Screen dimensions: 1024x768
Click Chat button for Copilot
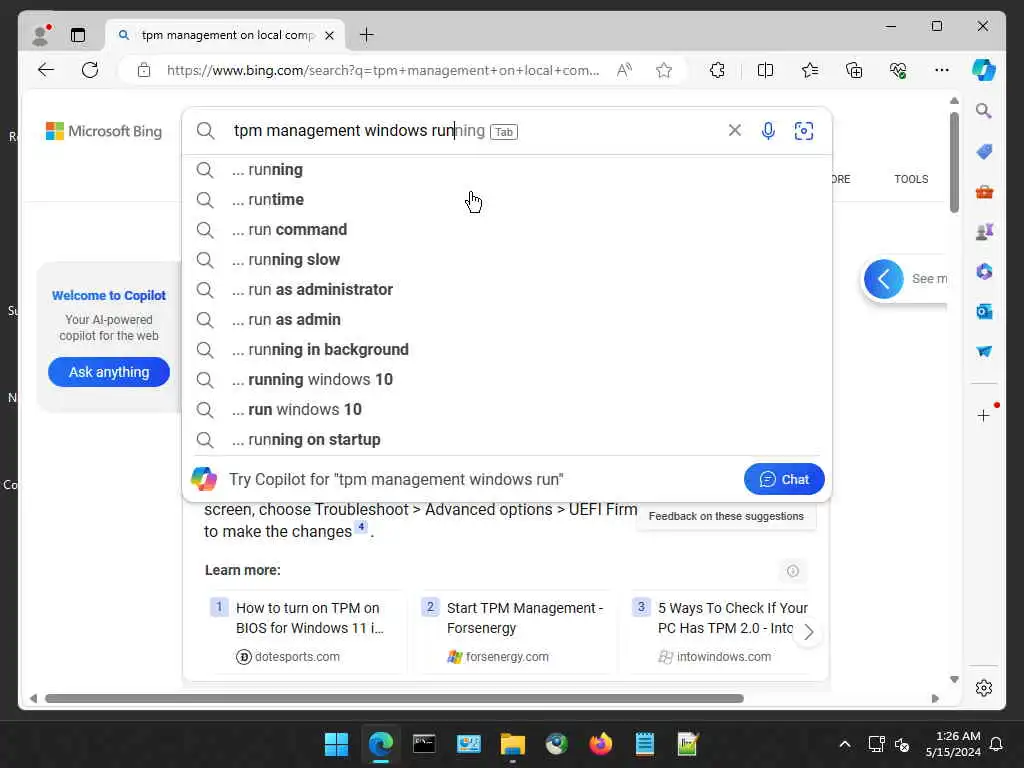[x=784, y=479]
